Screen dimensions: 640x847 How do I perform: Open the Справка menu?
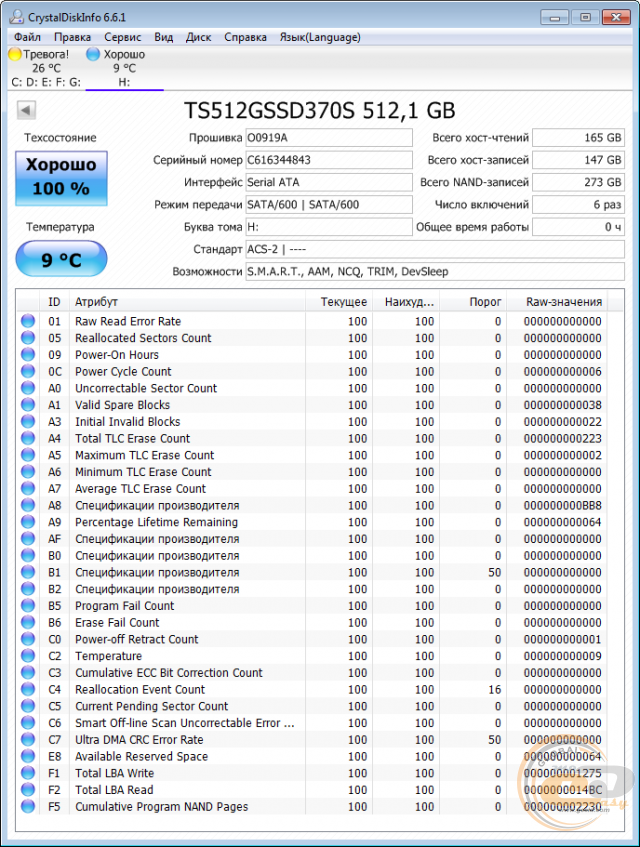[245, 37]
